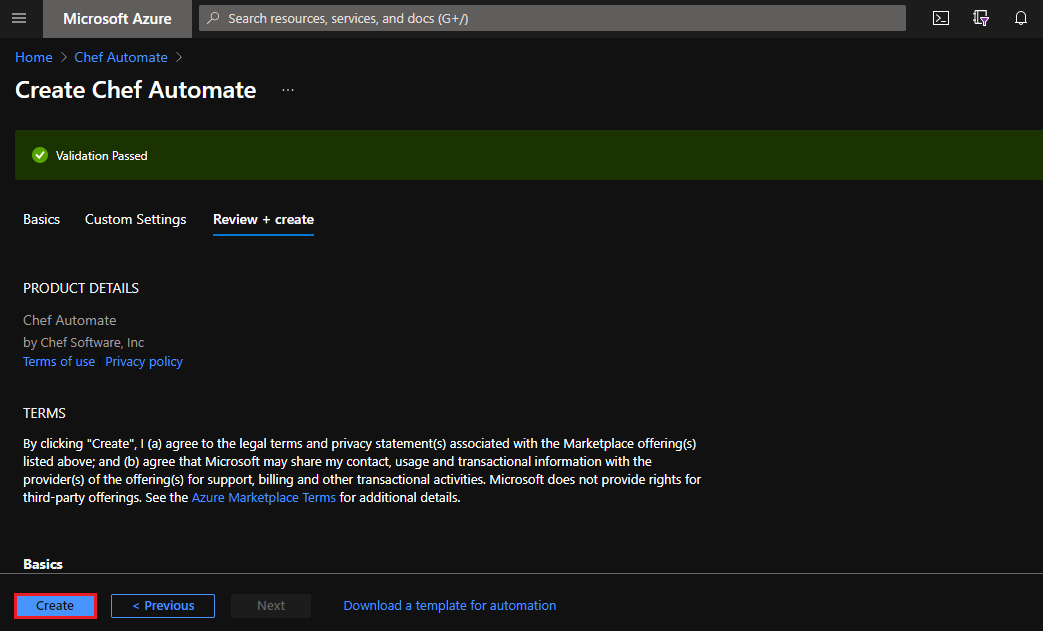Click the green Validation Passed checkmark
Viewport: 1043px width, 631px height.
click(x=39, y=155)
